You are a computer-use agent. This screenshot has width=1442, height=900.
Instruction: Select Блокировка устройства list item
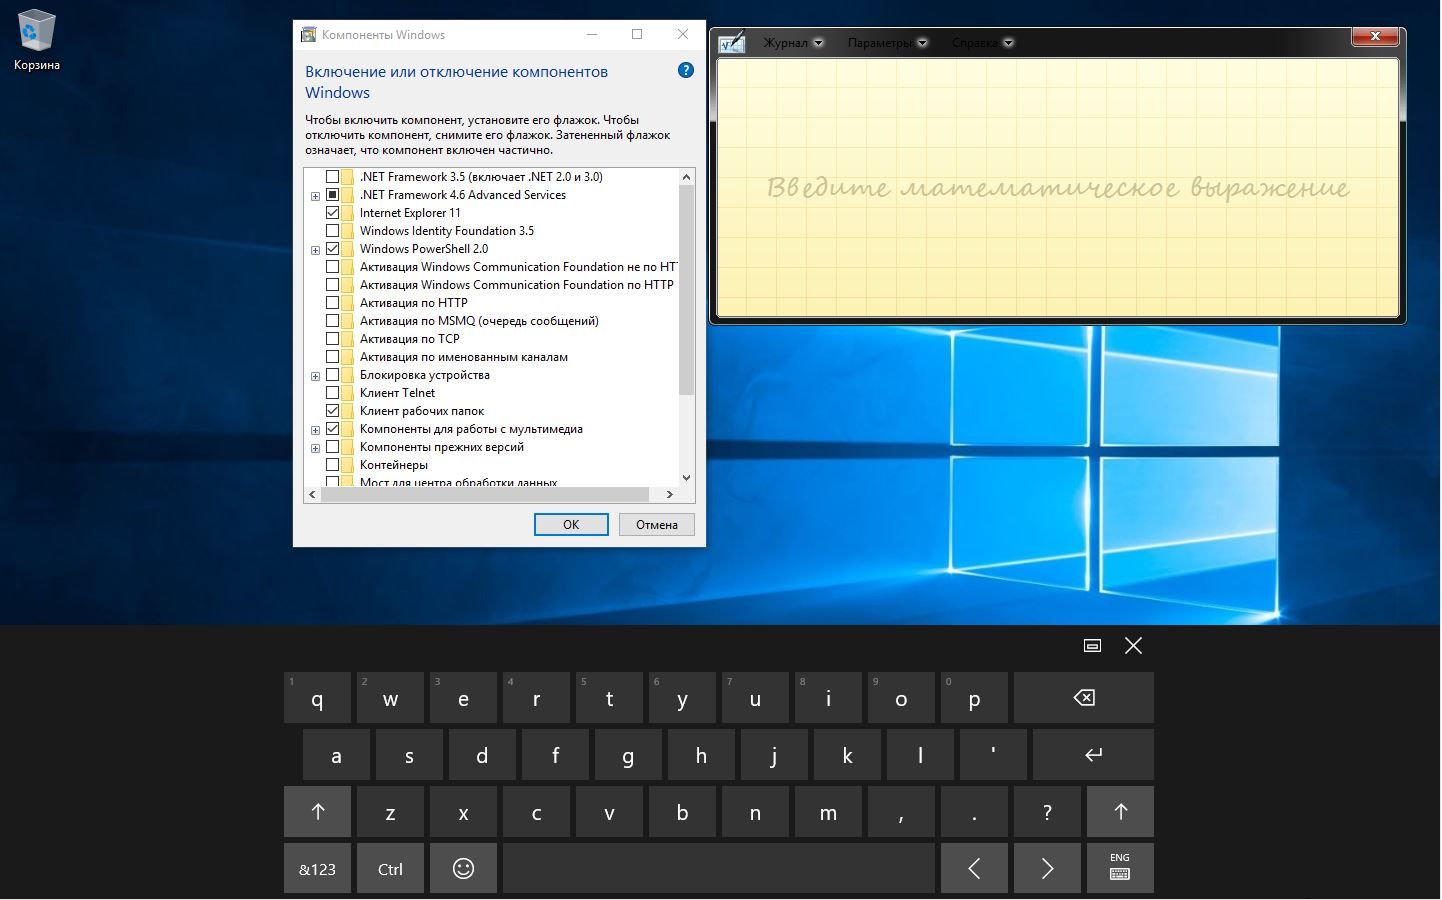pos(424,375)
